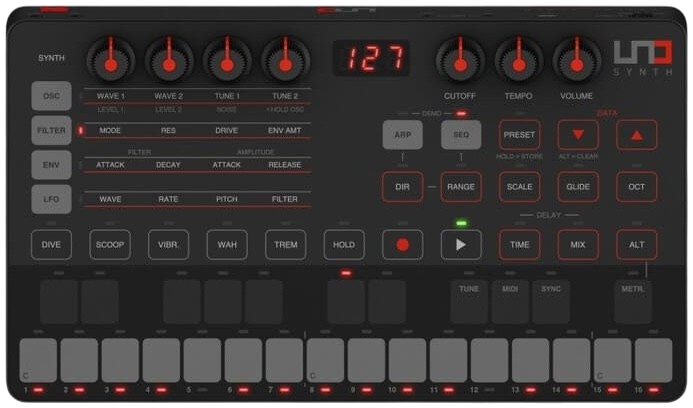The height and width of the screenshot is (408, 693).
Task: Tap step key 15 labeled C
Action: coord(613,360)
